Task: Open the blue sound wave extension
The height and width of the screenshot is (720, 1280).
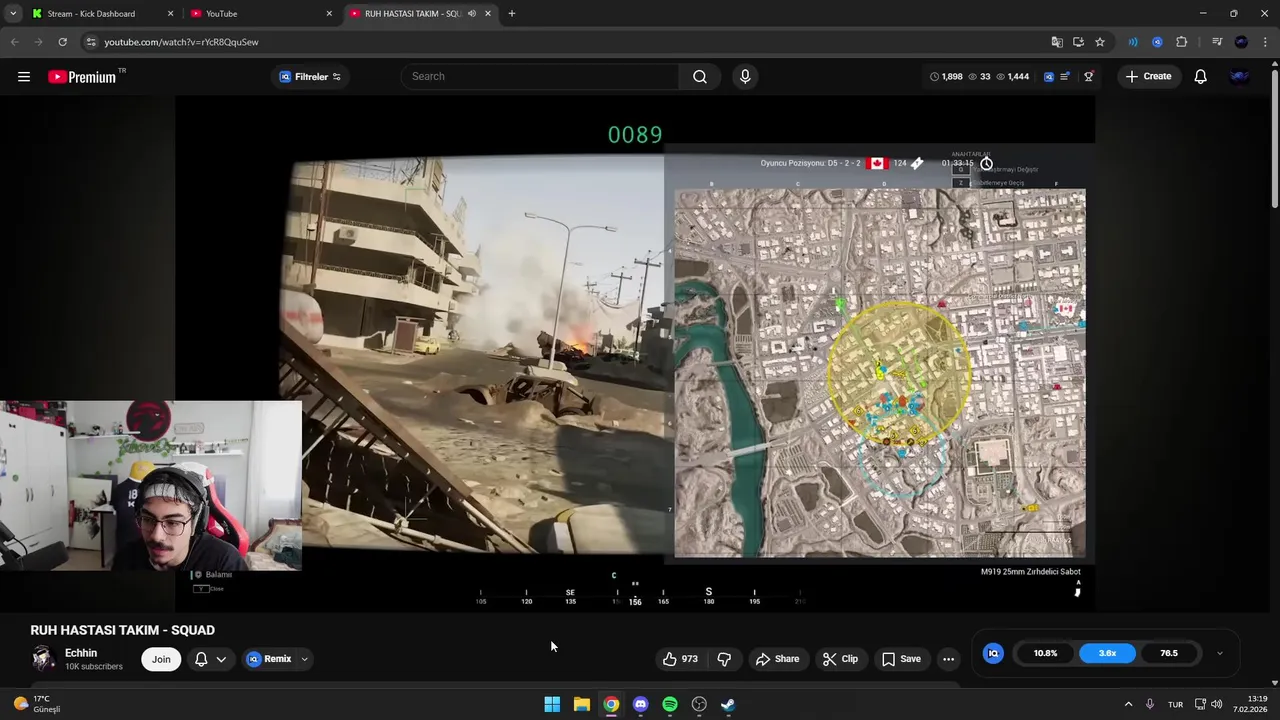Action: [x=1133, y=42]
